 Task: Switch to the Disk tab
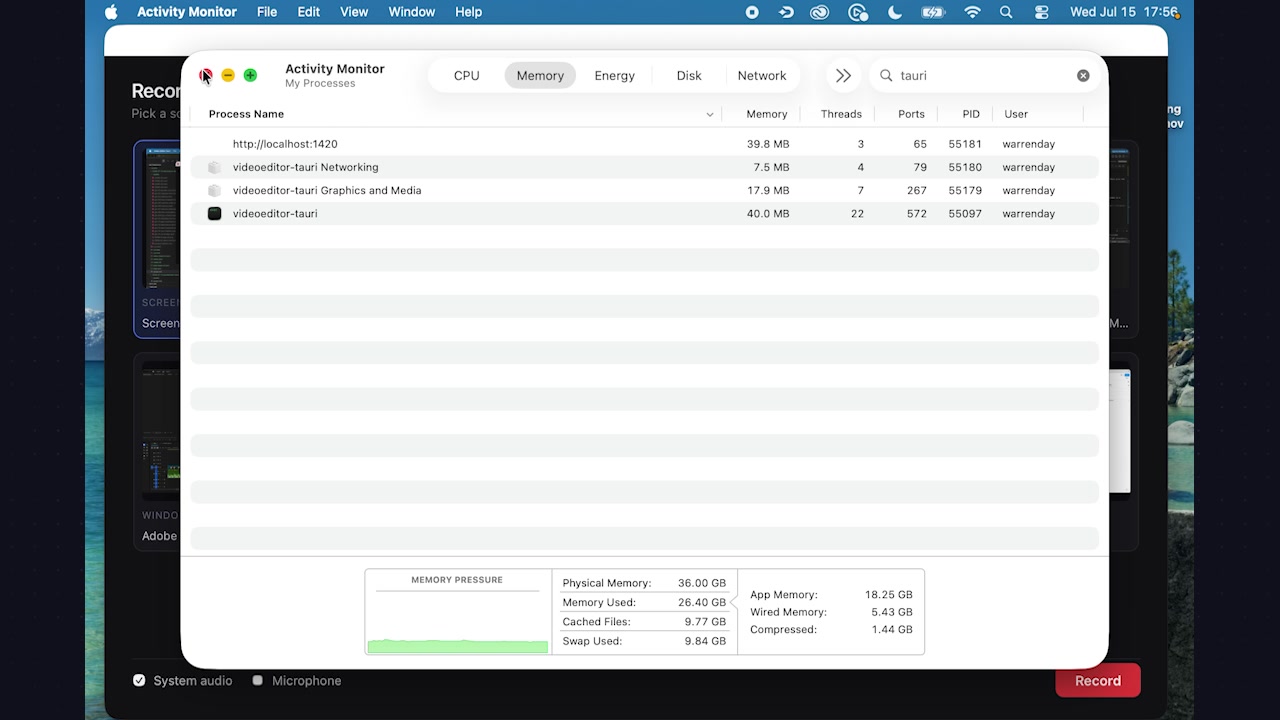pos(689,75)
